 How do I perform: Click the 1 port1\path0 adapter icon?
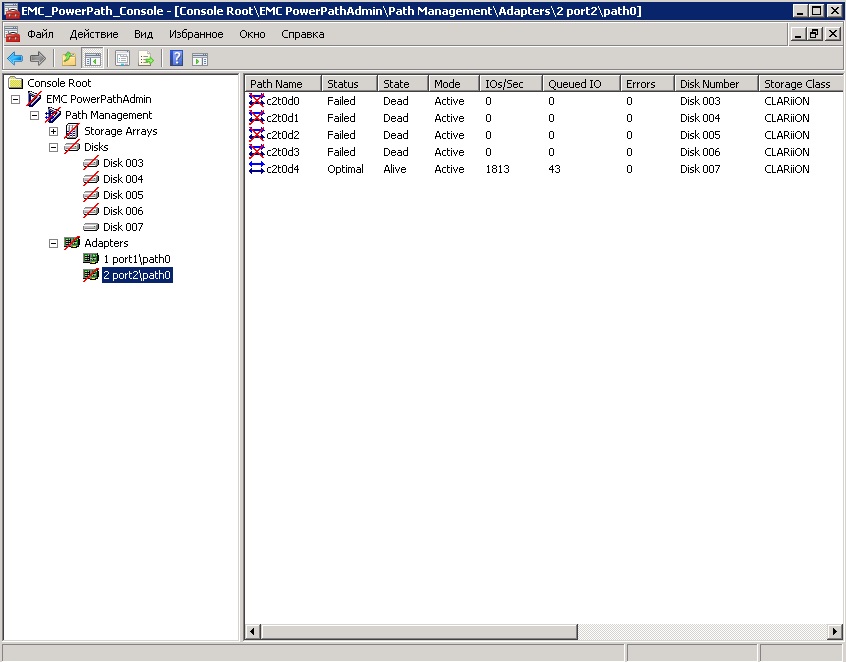91,259
